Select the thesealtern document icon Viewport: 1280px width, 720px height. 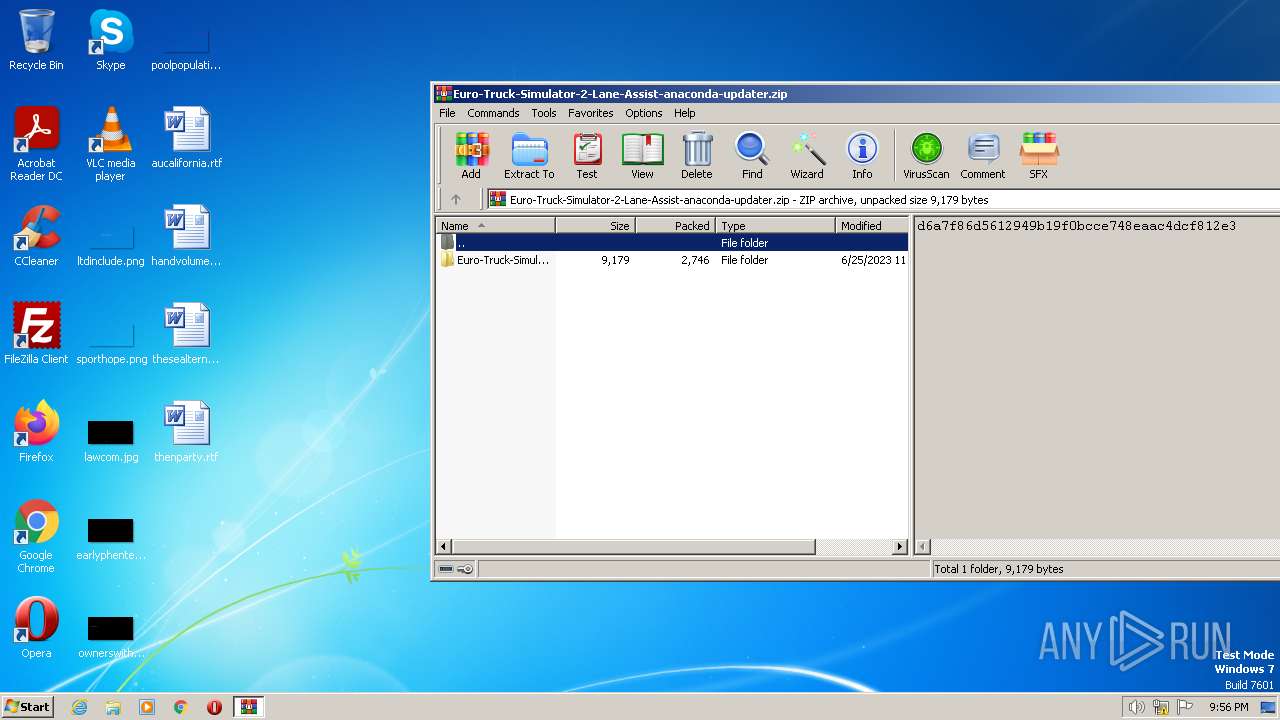click(186, 334)
